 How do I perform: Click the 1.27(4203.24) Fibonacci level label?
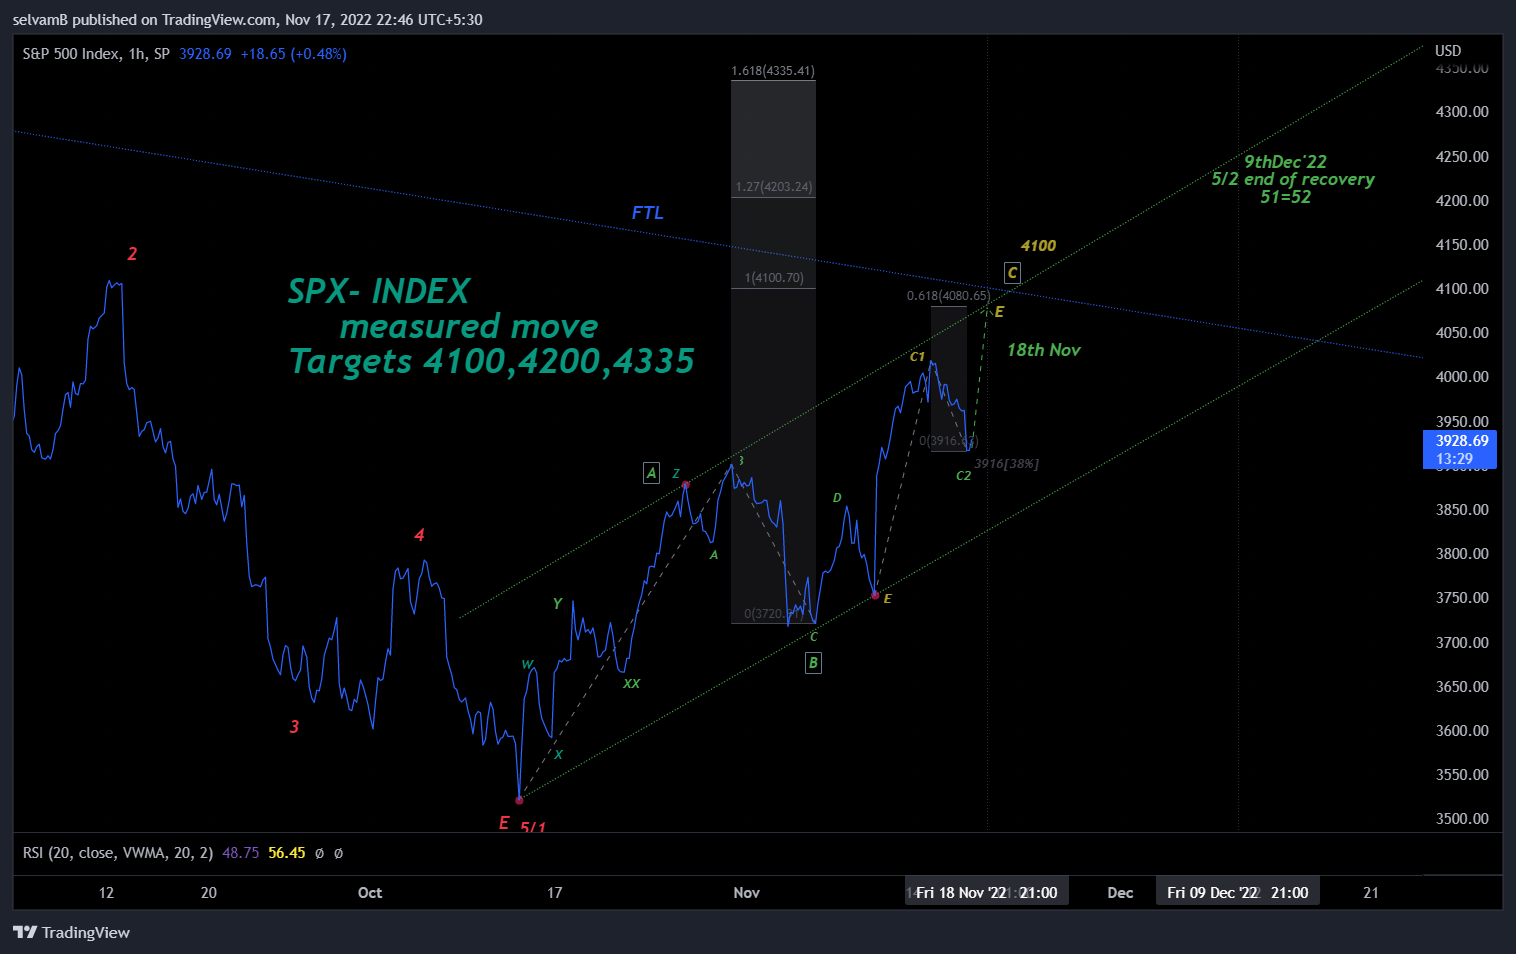[x=774, y=187]
